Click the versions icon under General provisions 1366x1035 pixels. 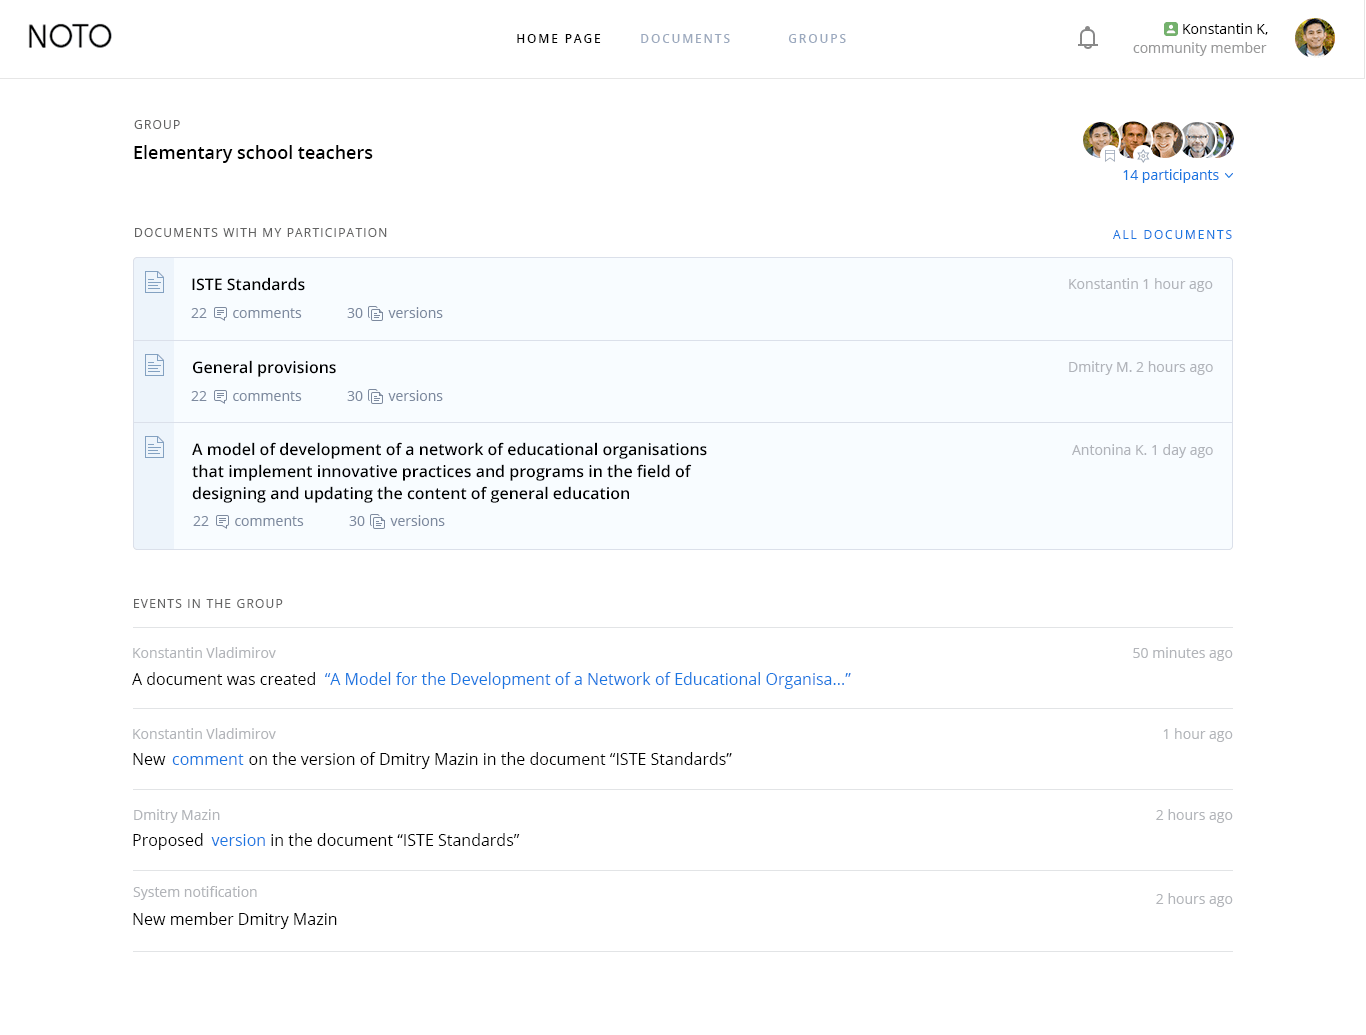pos(376,397)
